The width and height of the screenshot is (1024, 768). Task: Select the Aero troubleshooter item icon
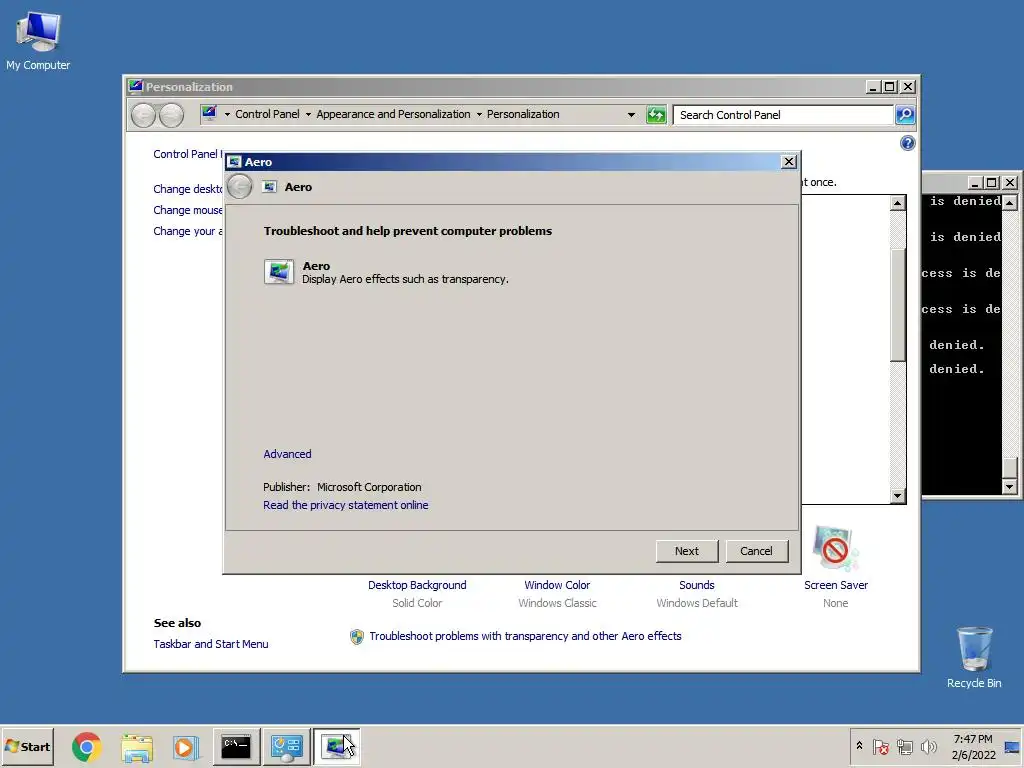(279, 272)
